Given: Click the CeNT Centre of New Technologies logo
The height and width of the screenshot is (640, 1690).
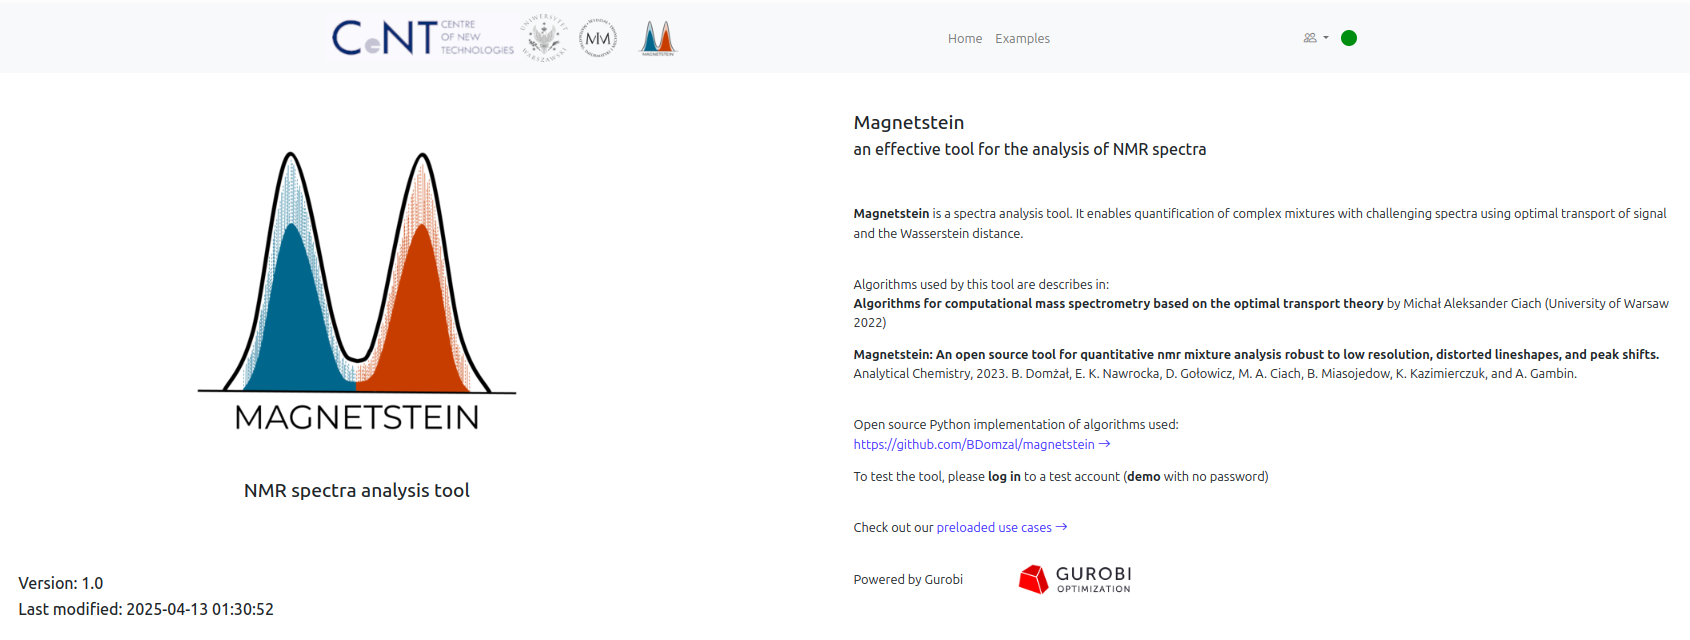Looking at the screenshot, I should point(423,38).
